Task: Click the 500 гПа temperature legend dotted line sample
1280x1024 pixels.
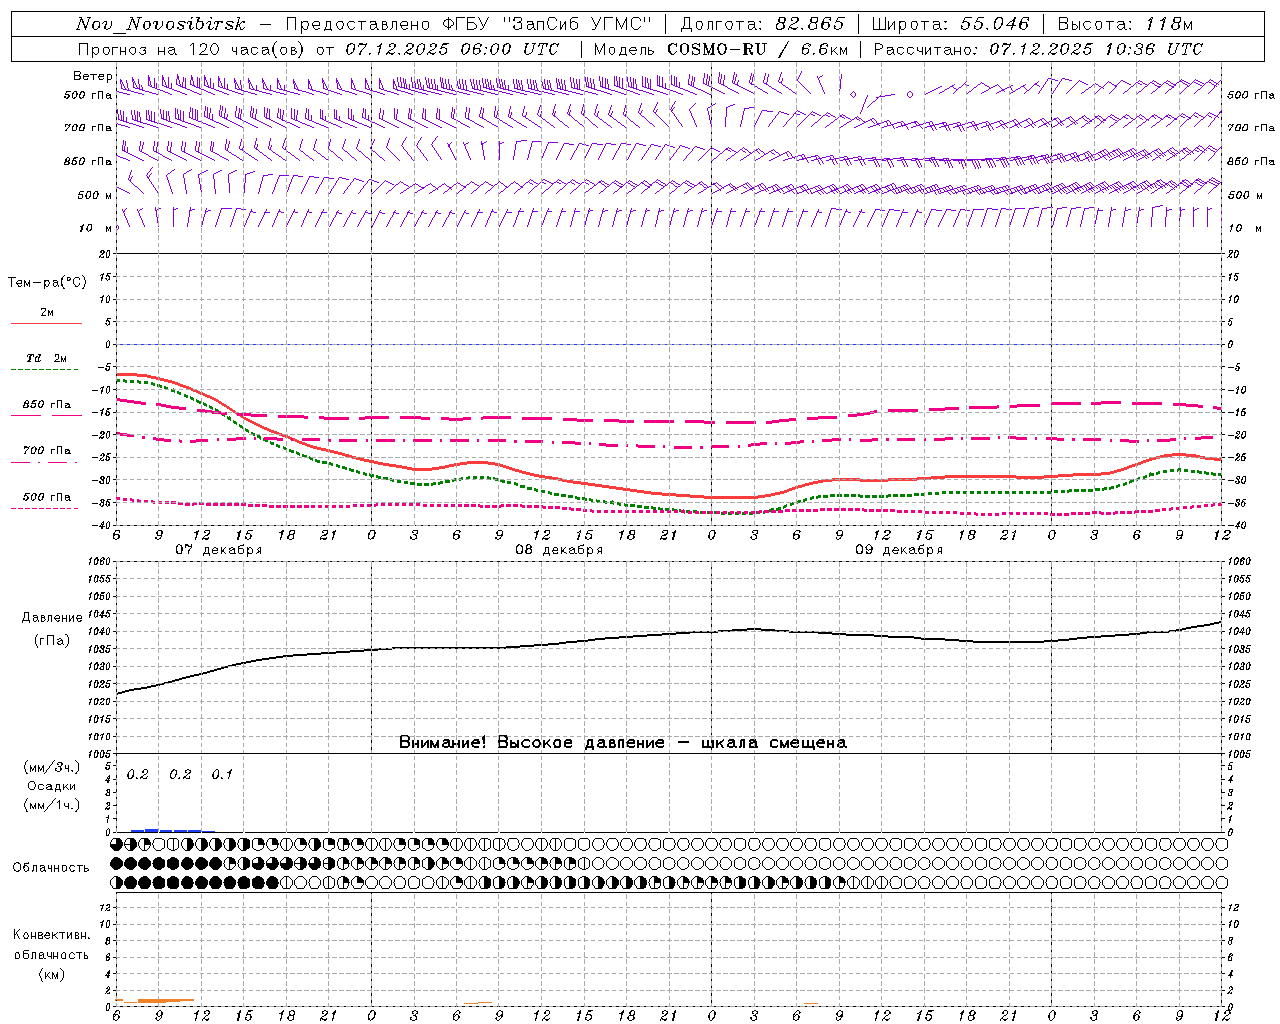Action: 44,509
